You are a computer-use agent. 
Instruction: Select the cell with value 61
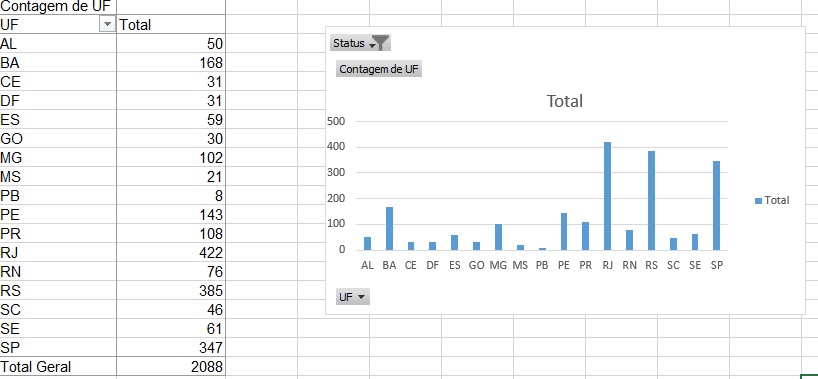coord(171,328)
